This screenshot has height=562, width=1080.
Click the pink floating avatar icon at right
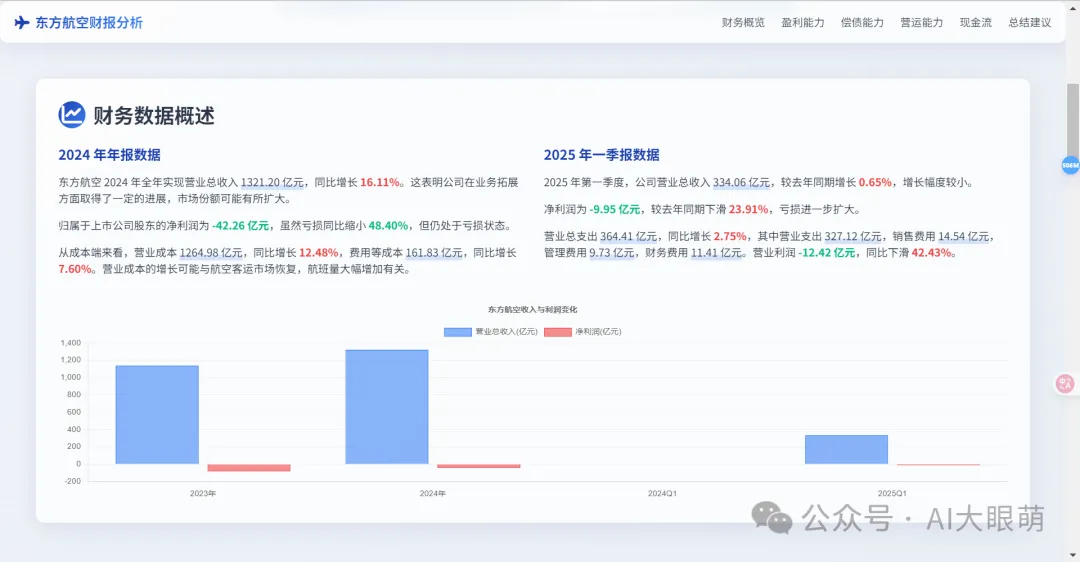point(1065,384)
